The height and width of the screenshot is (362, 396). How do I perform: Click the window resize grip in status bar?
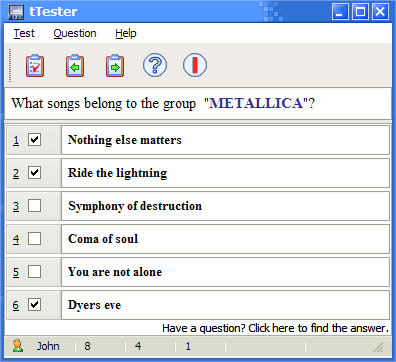tap(379, 347)
